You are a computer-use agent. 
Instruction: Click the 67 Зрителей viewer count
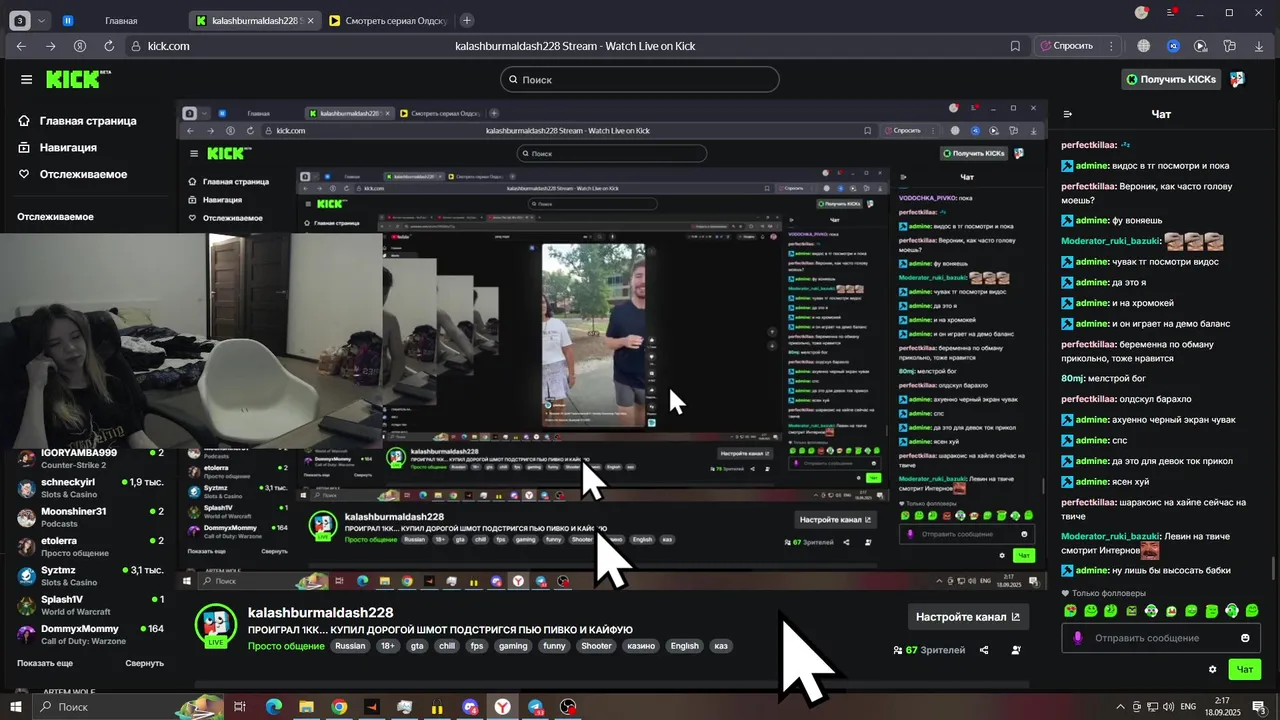pyautogui.click(x=929, y=650)
